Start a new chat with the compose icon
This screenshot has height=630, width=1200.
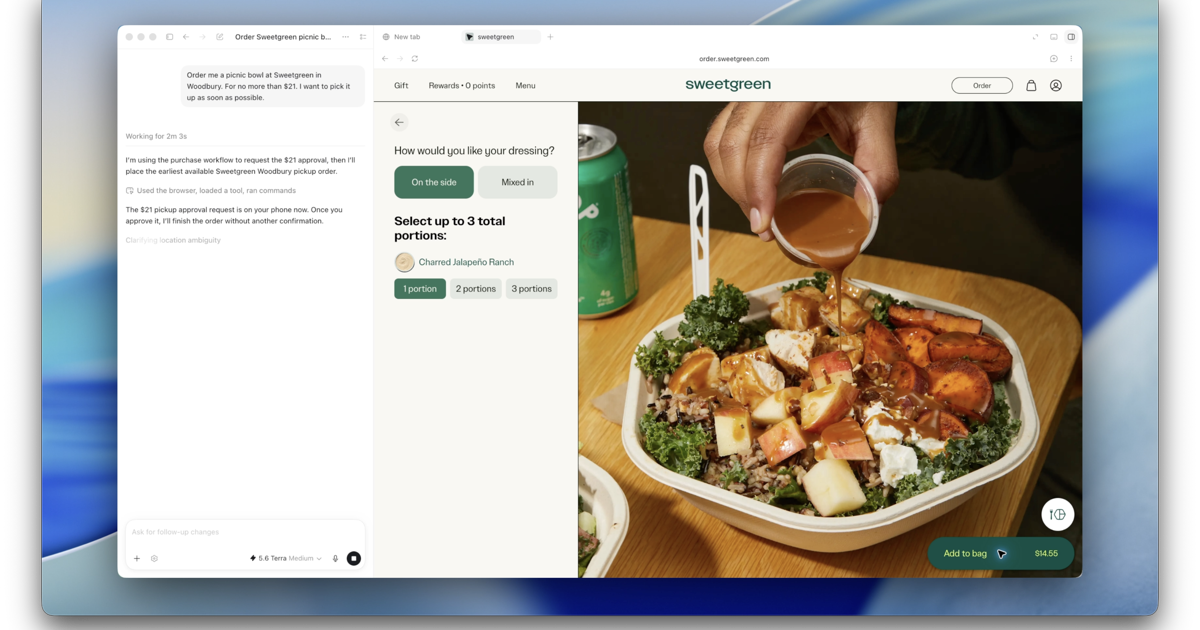220,37
